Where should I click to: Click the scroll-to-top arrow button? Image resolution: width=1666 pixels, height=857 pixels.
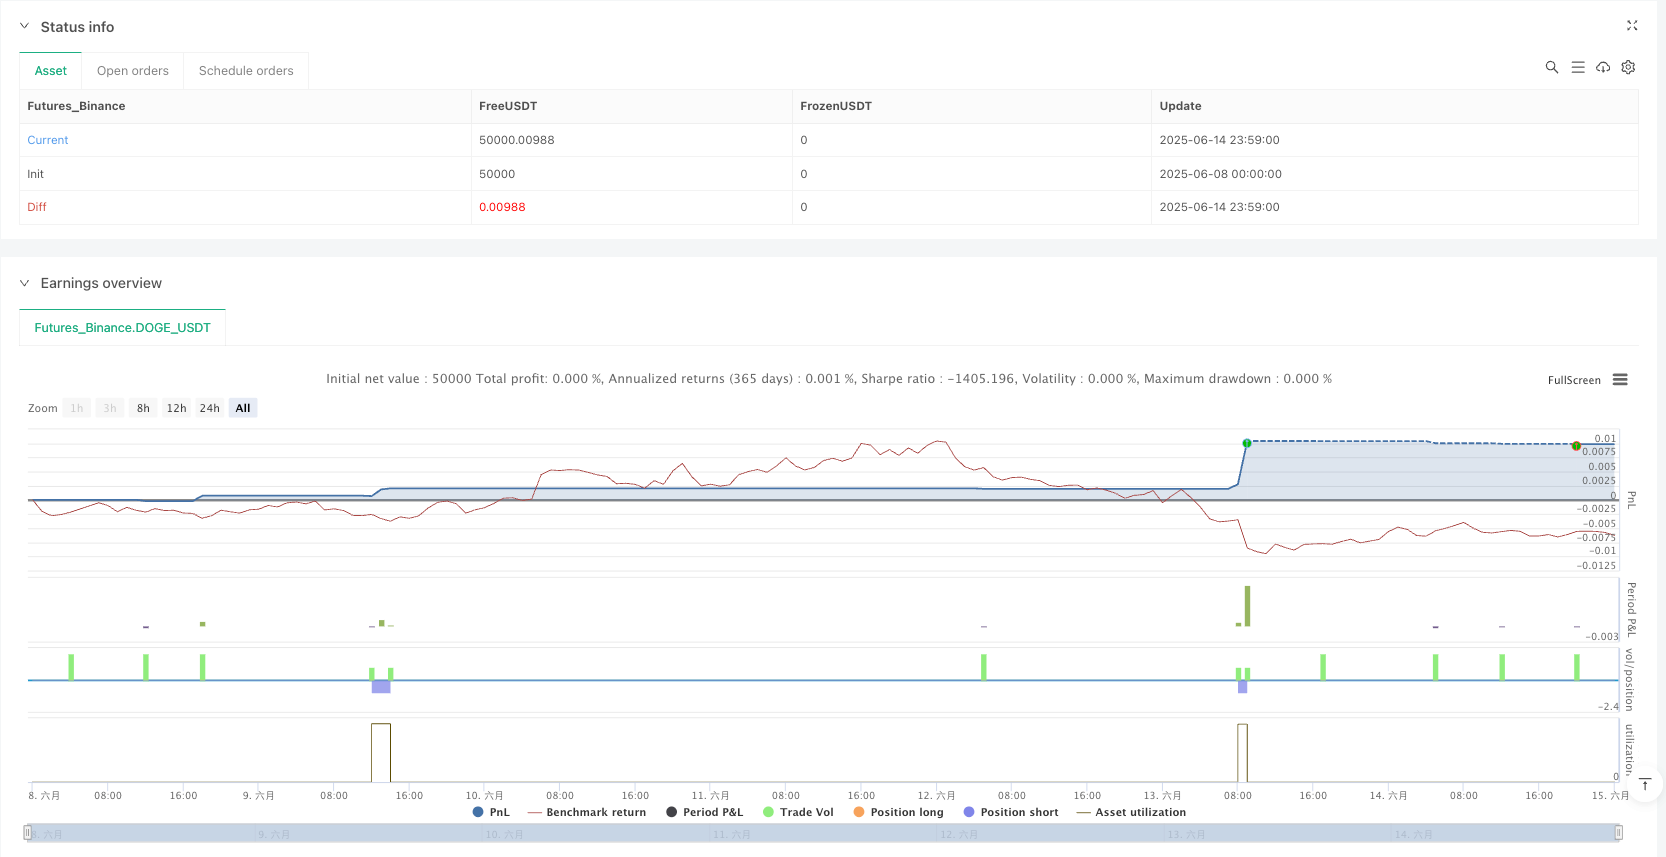point(1644,784)
